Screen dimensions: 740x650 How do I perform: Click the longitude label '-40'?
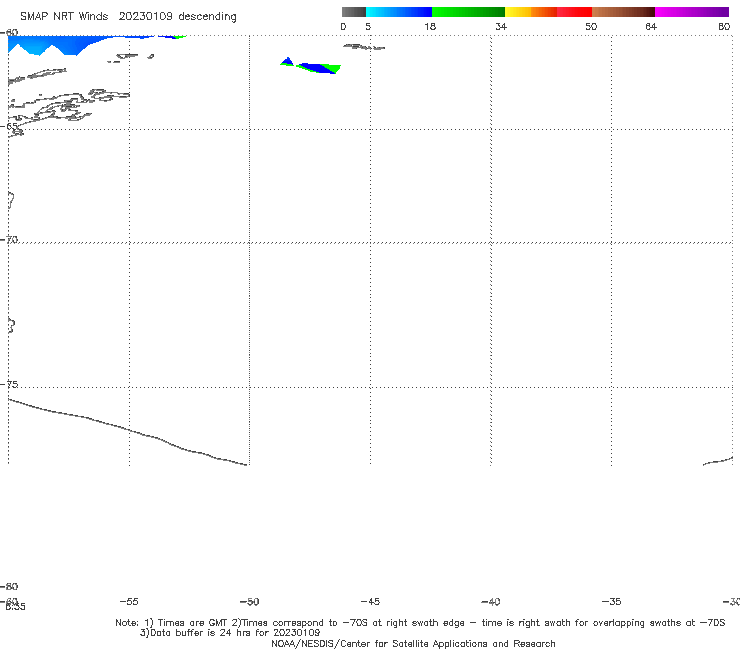(x=491, y=602)
